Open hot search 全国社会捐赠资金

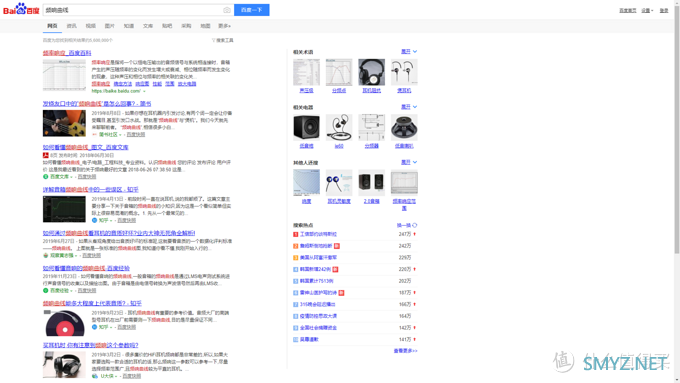click(318, 328)
